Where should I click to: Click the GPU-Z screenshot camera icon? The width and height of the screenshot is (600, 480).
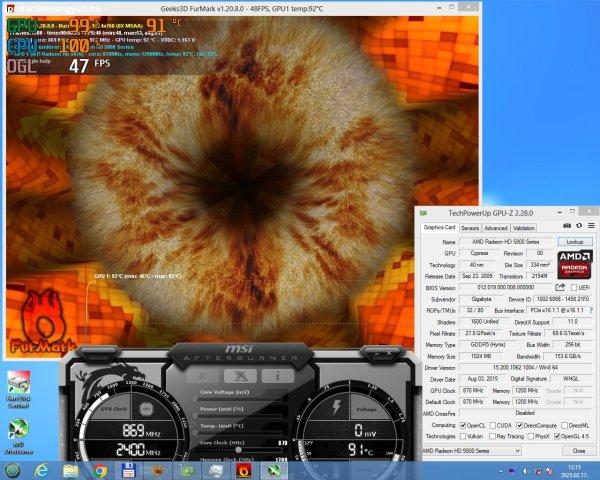pyautogui.click(x=567, y=226)
